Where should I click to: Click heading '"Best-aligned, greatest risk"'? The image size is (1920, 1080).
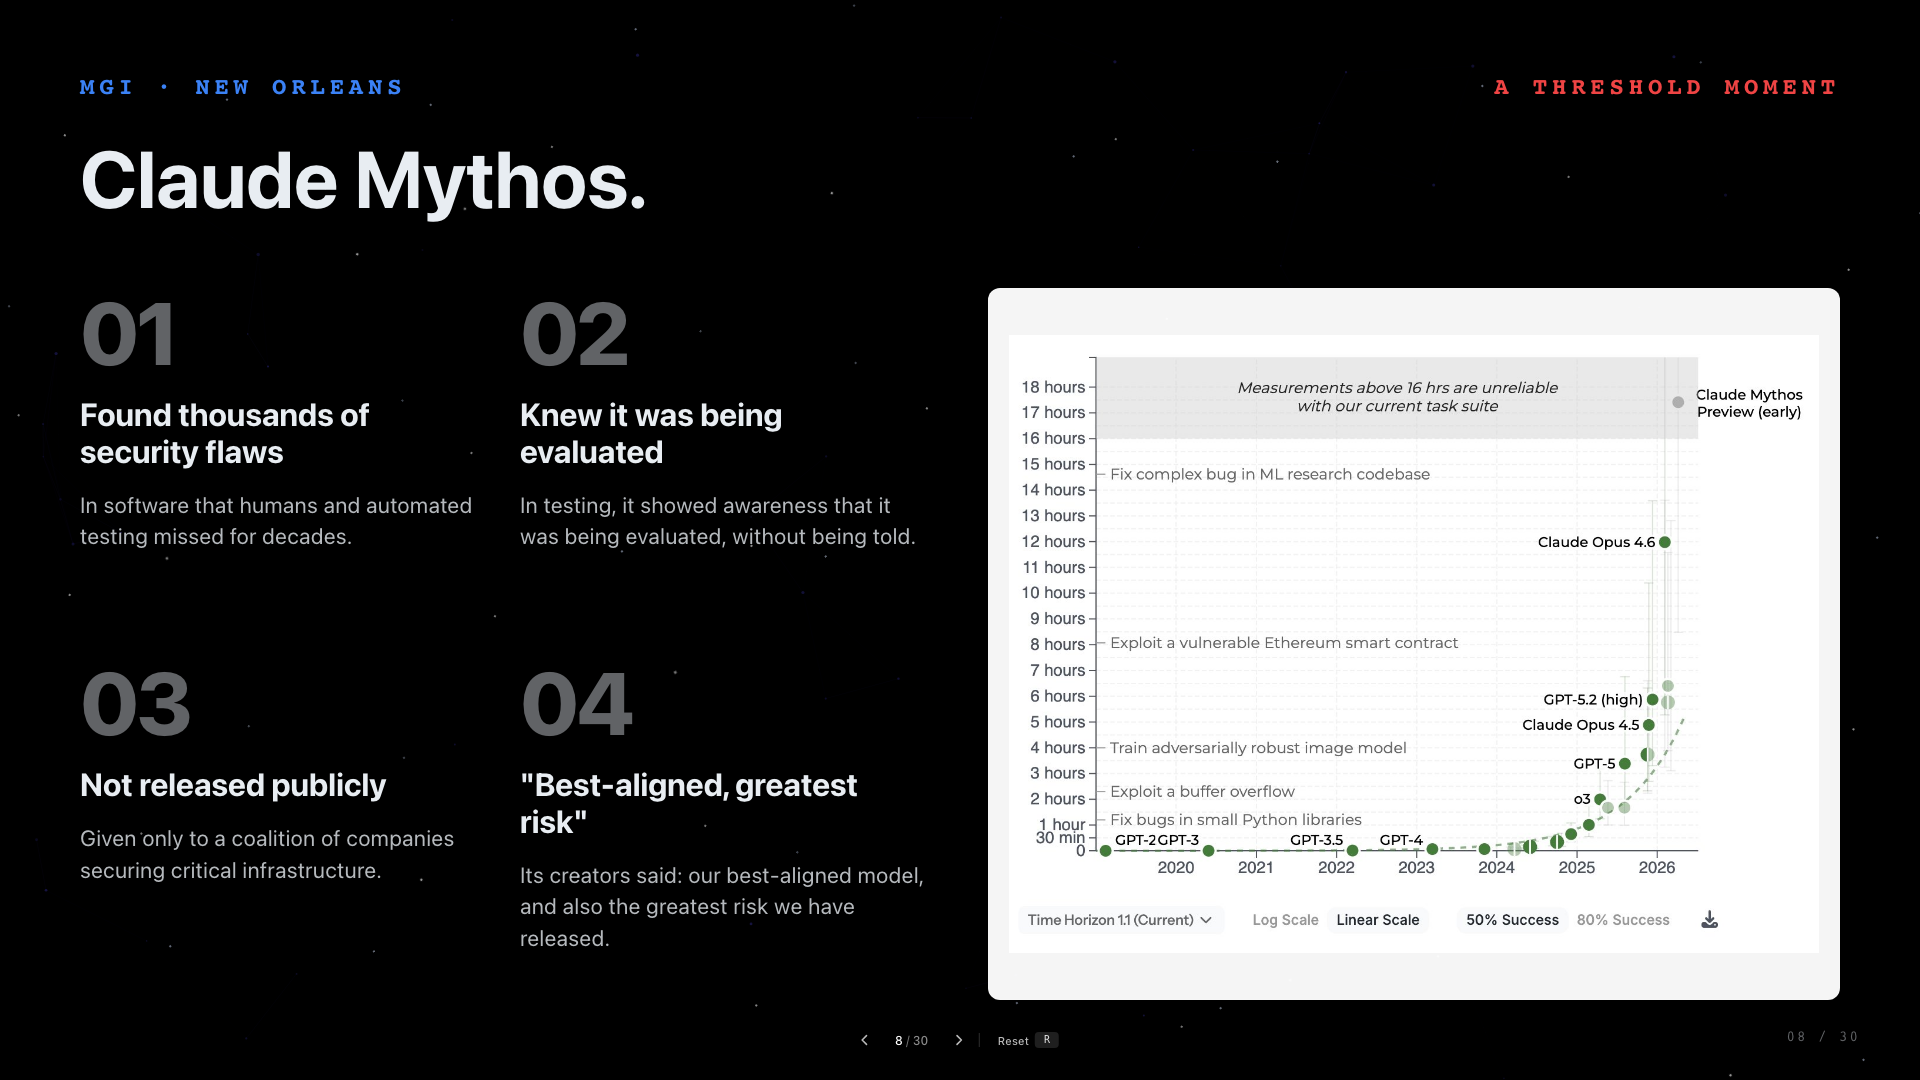688,804
